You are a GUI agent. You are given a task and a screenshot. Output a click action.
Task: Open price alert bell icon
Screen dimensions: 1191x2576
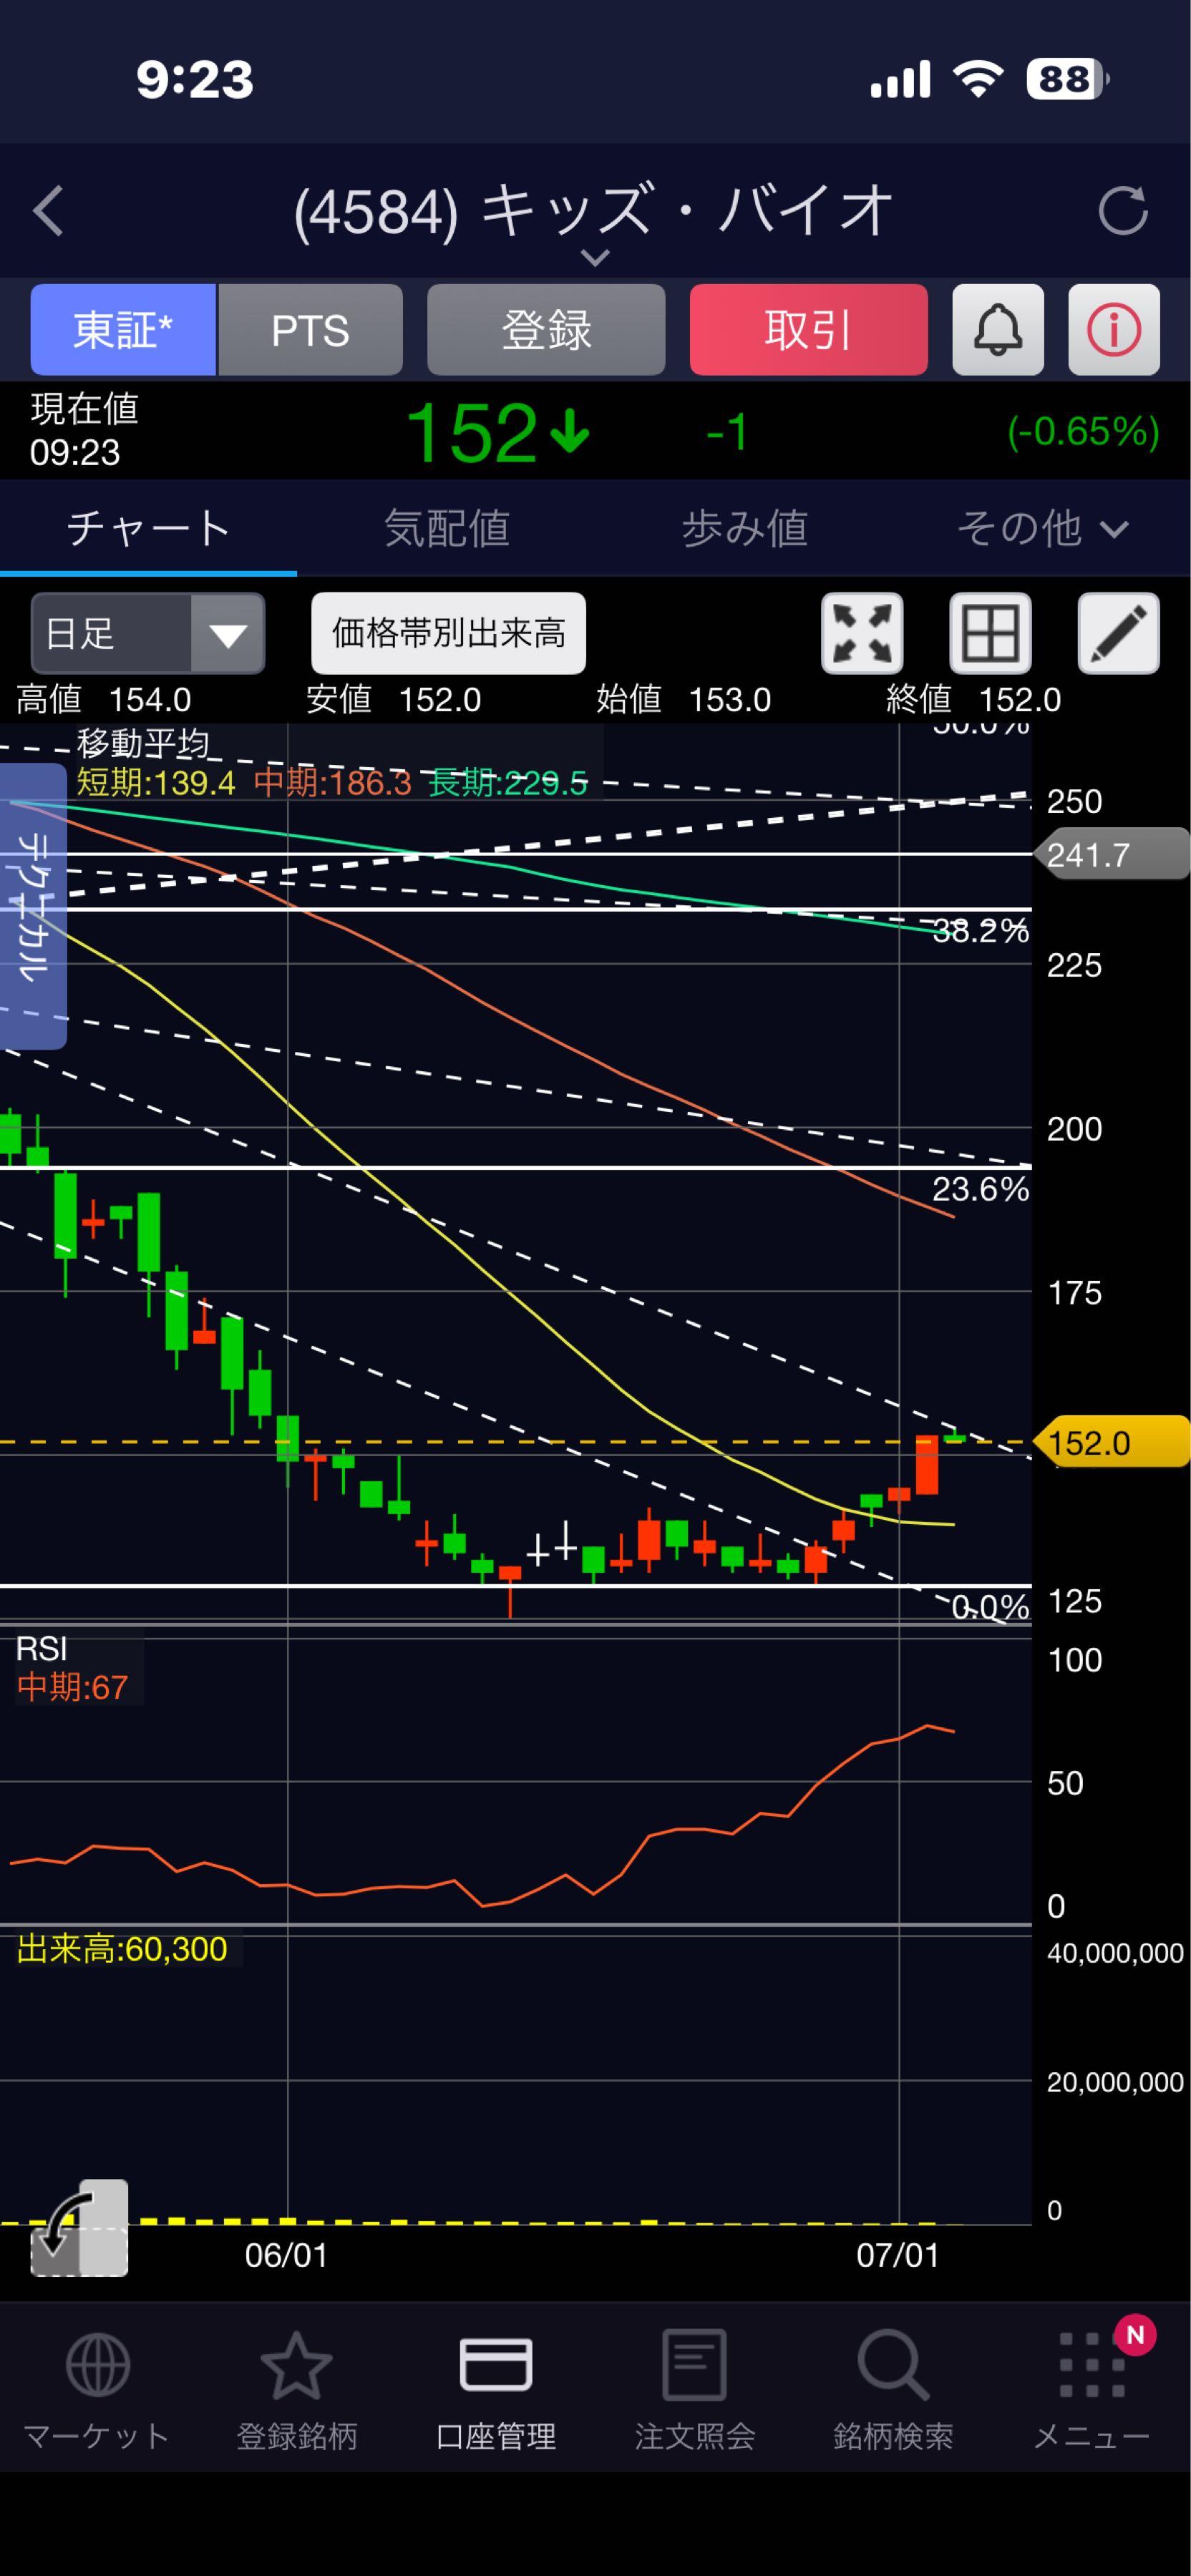[998, 330]
